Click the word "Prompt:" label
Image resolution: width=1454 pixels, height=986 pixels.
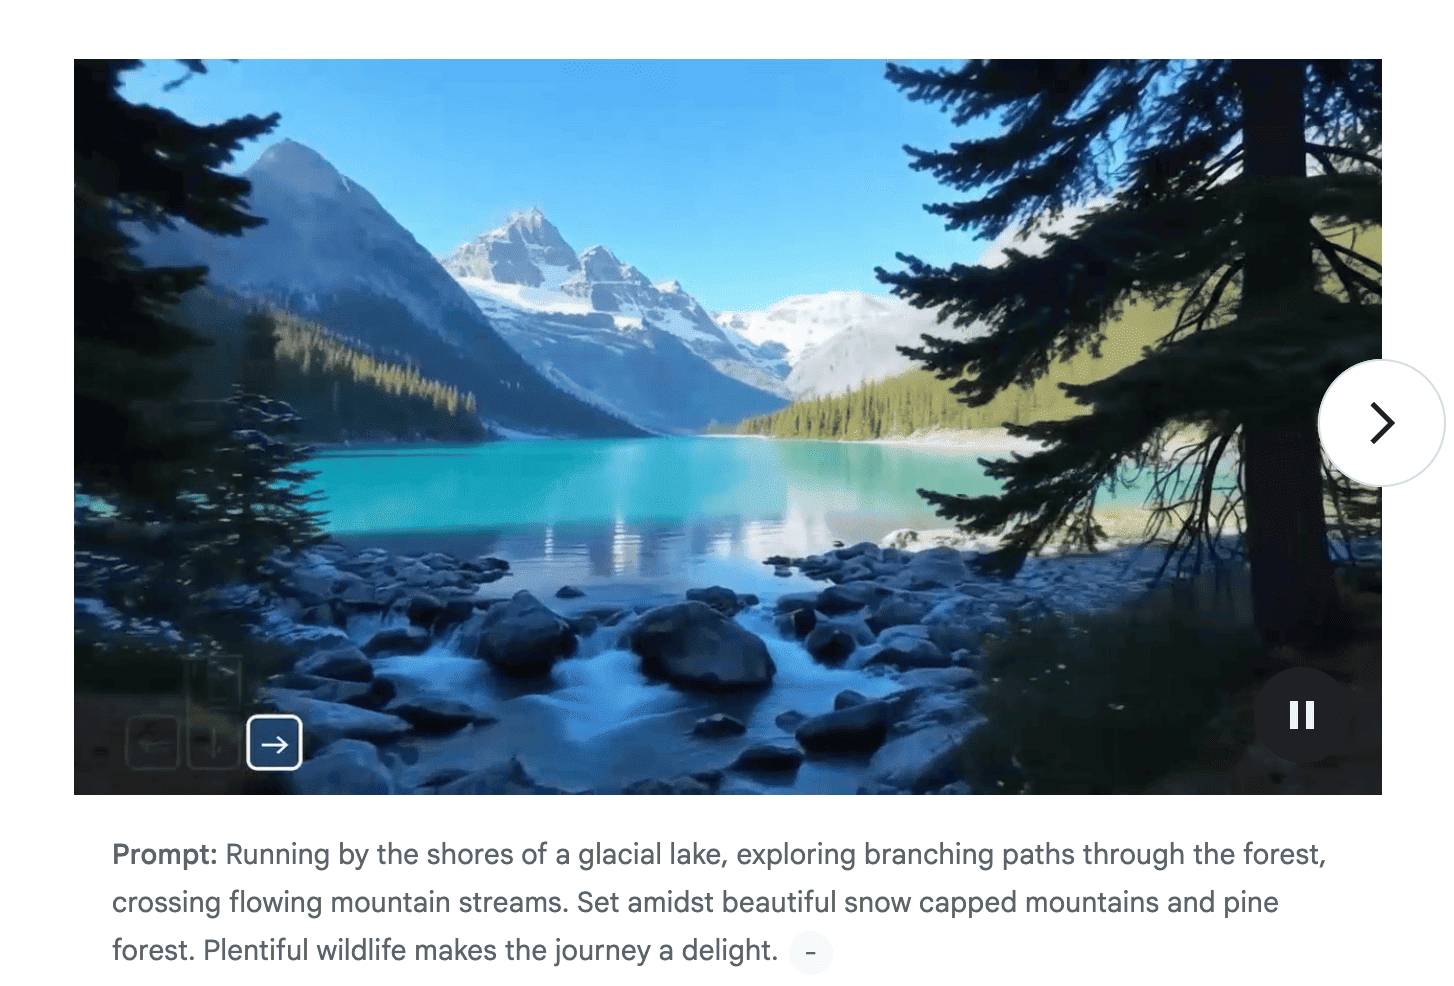(x=165, y=855)
